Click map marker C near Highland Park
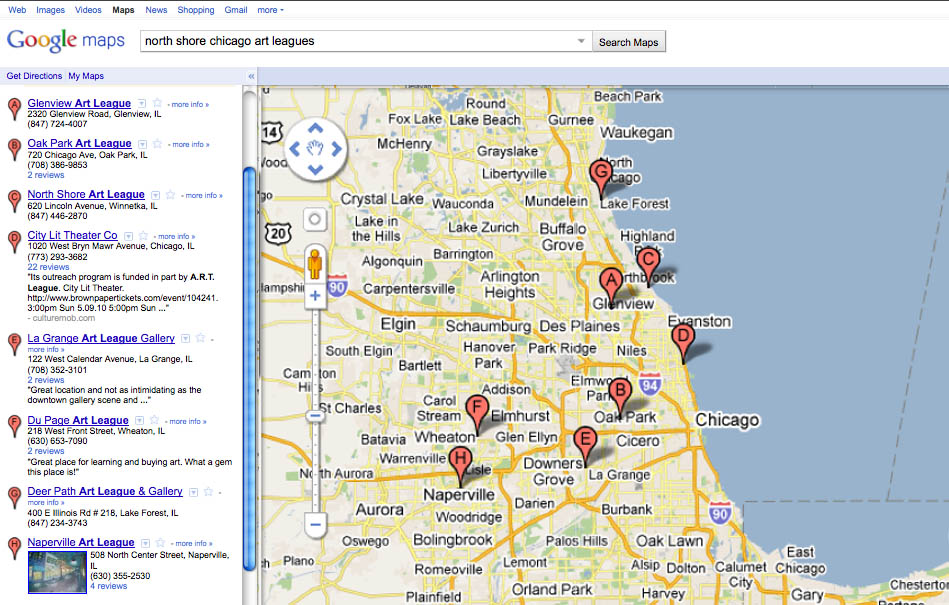 pyautogui.click(x=648, y=266)
